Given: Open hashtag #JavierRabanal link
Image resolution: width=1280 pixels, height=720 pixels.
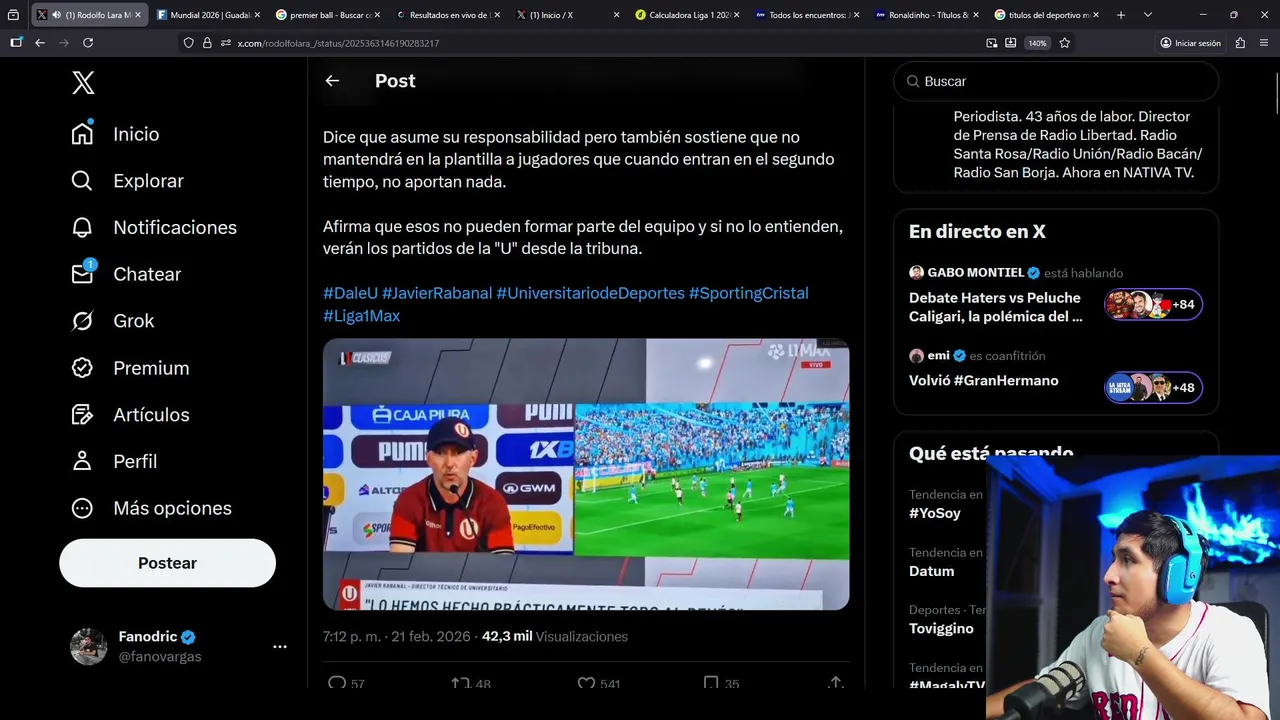Looking at the screenshot, I should pyautogui.click(x=437, y=293).
